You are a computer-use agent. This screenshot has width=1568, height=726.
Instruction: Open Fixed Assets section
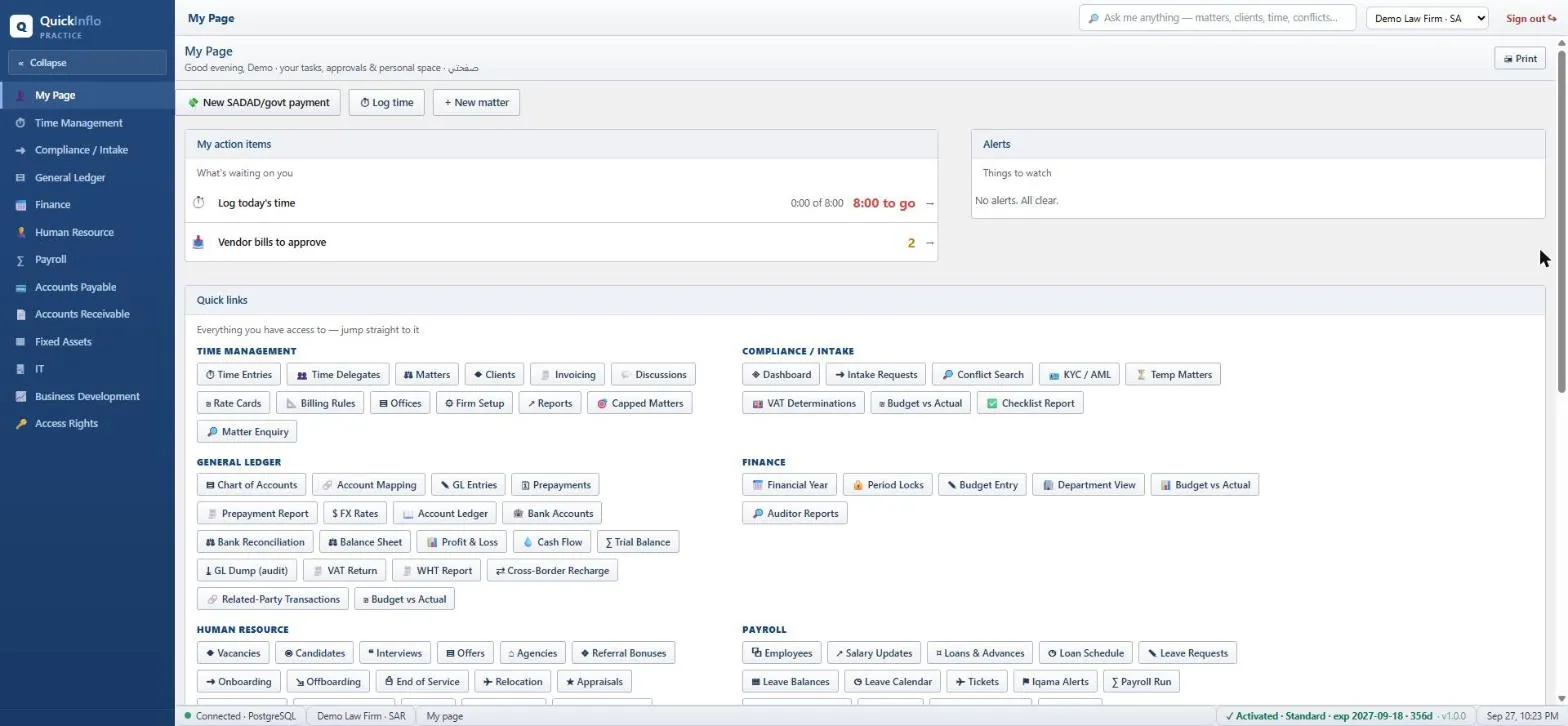pyautogui.click(x=87, y=342)
